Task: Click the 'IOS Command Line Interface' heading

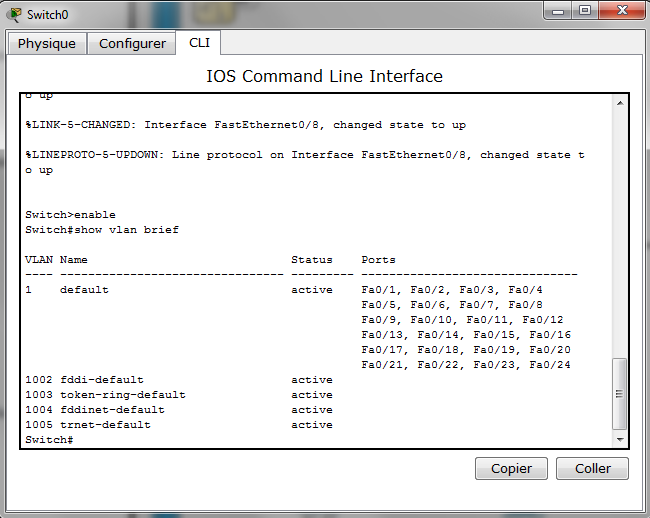Action: point(325,76)
